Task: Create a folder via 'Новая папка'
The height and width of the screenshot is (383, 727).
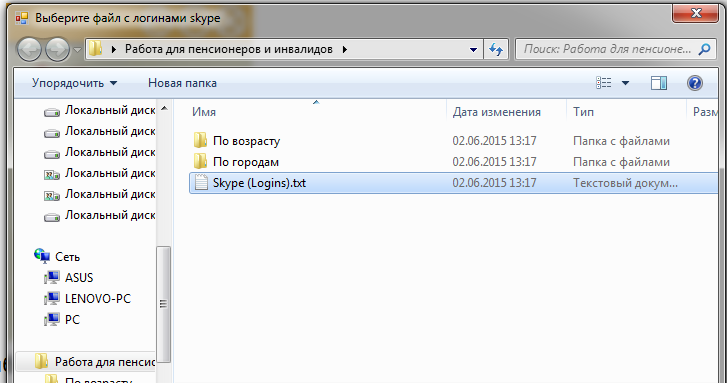Action: pyautogui.click(x=182, y=83)
